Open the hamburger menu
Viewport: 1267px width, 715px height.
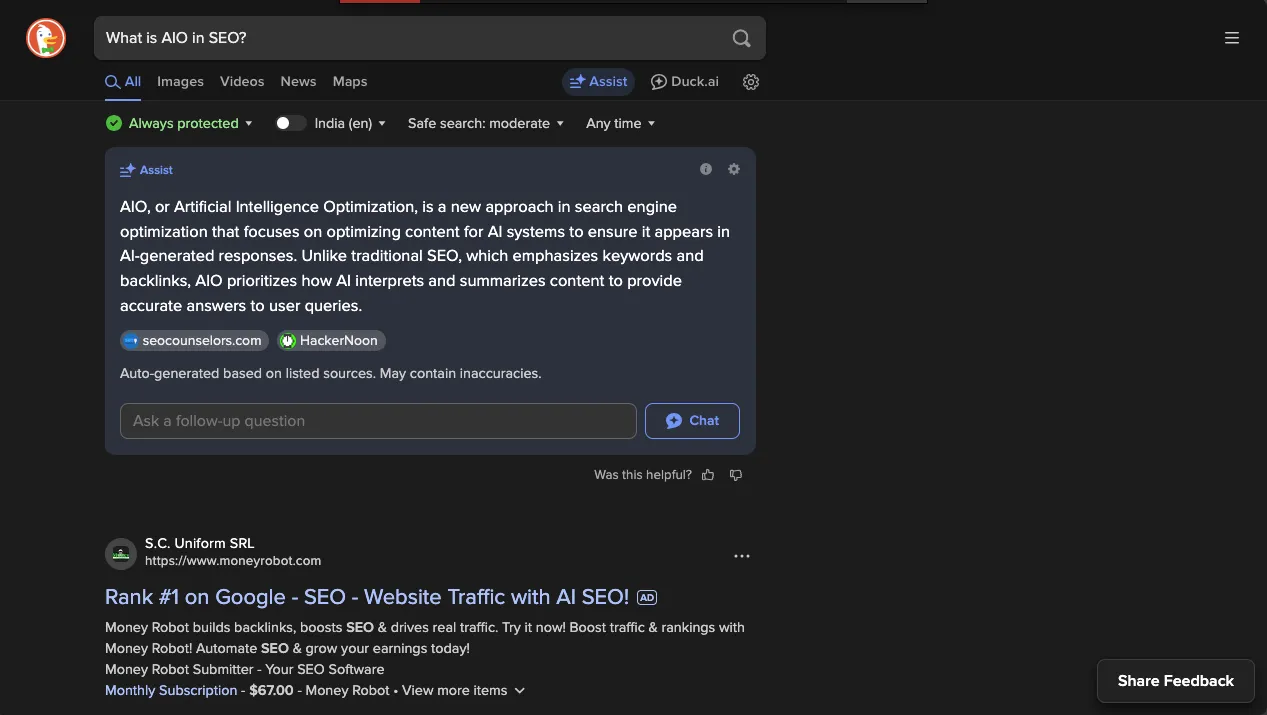tap(1232, 38)
